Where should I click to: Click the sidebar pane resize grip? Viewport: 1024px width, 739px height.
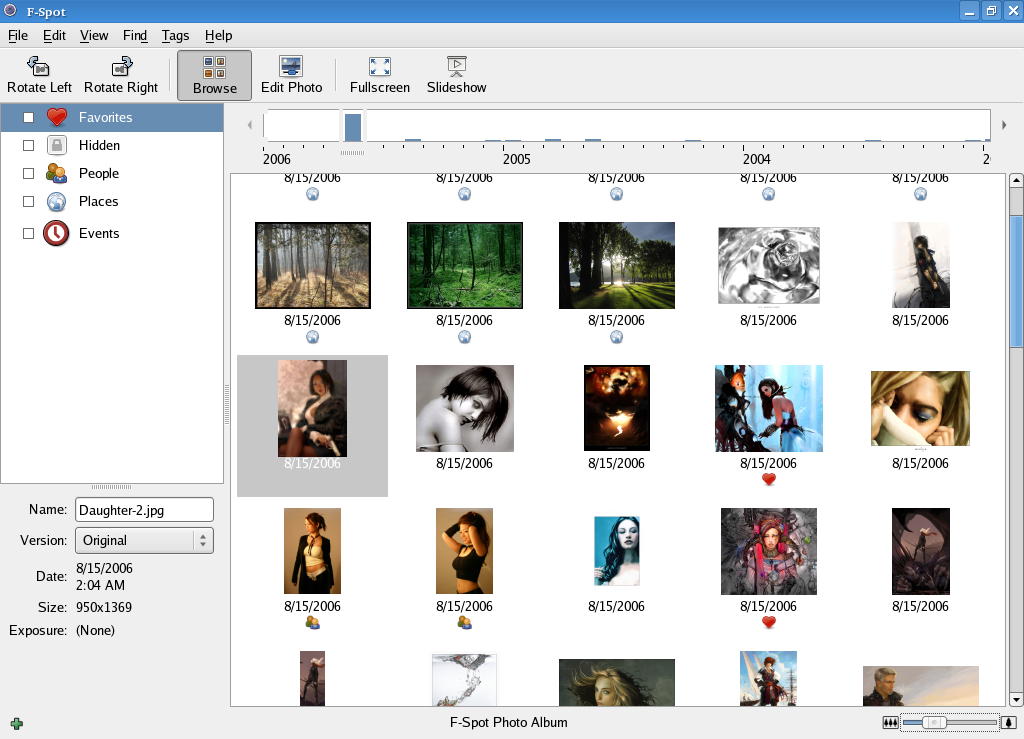click(227, 405)
